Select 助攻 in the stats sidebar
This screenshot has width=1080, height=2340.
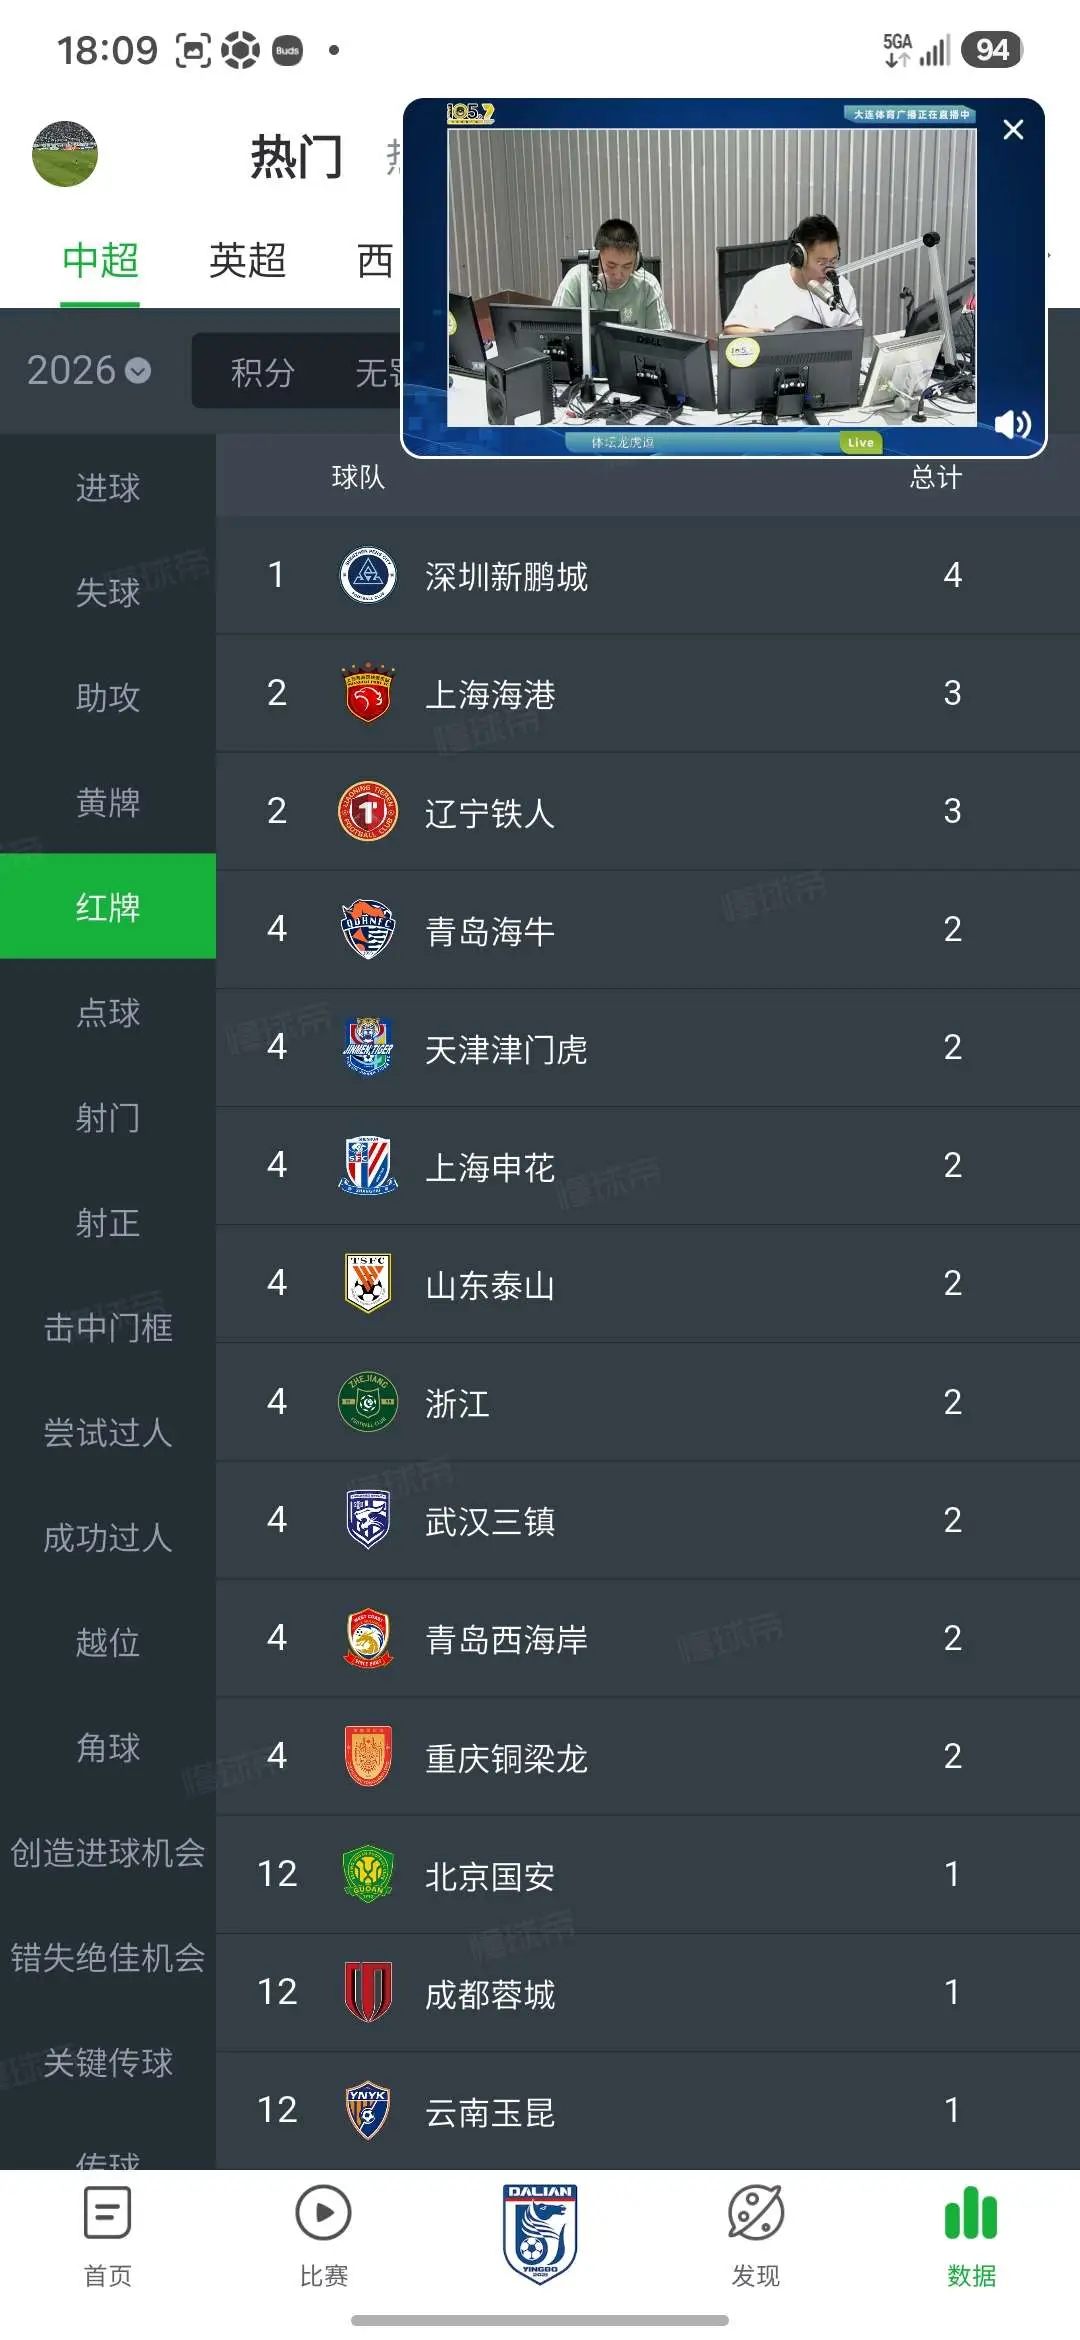108,697
